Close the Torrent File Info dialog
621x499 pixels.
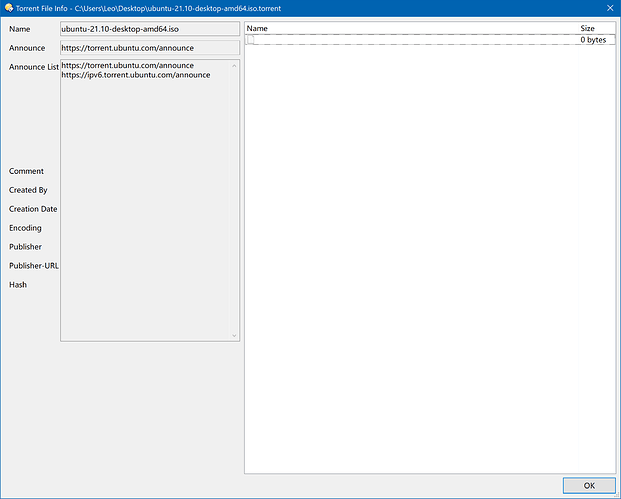pyautogui.click(x=610, y=8)
